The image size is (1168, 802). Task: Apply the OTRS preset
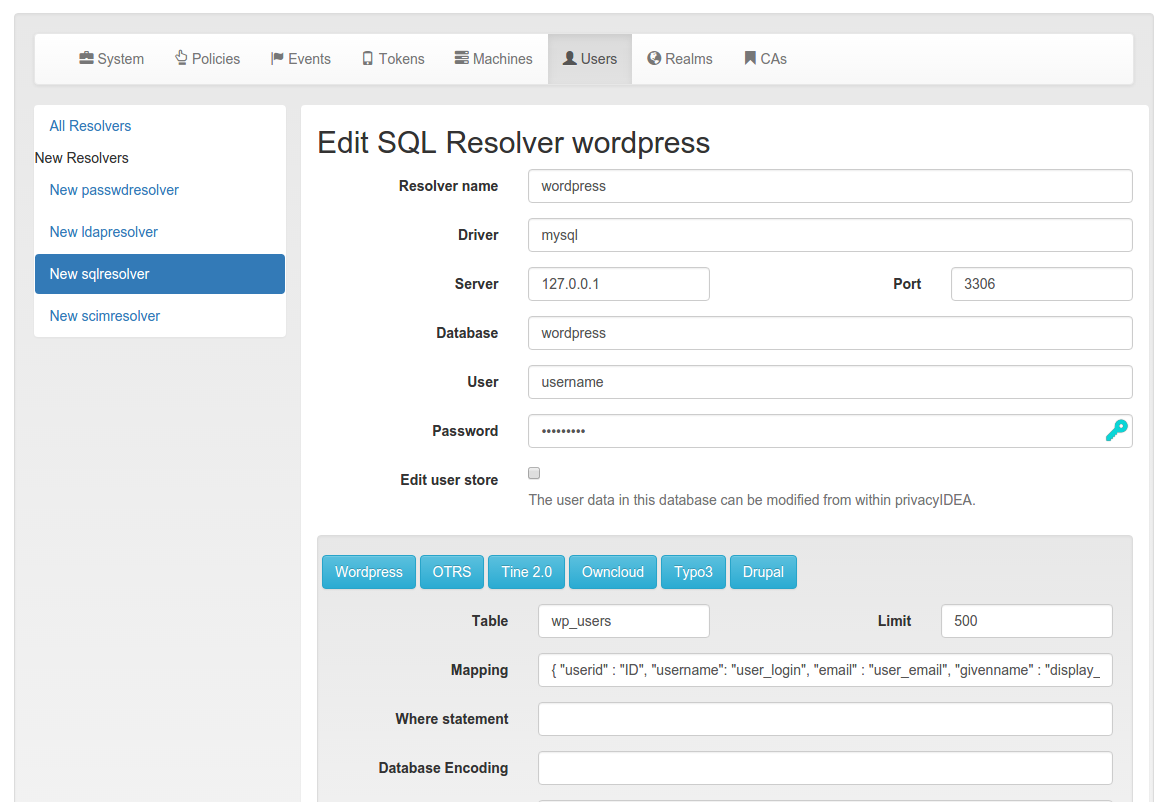click(451, 572)
